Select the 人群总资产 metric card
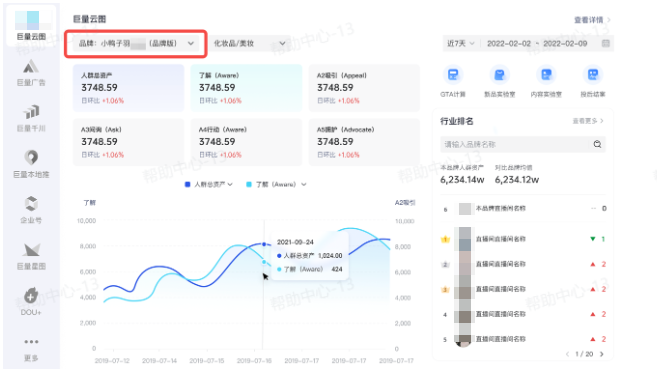 (x=128, y=88)
